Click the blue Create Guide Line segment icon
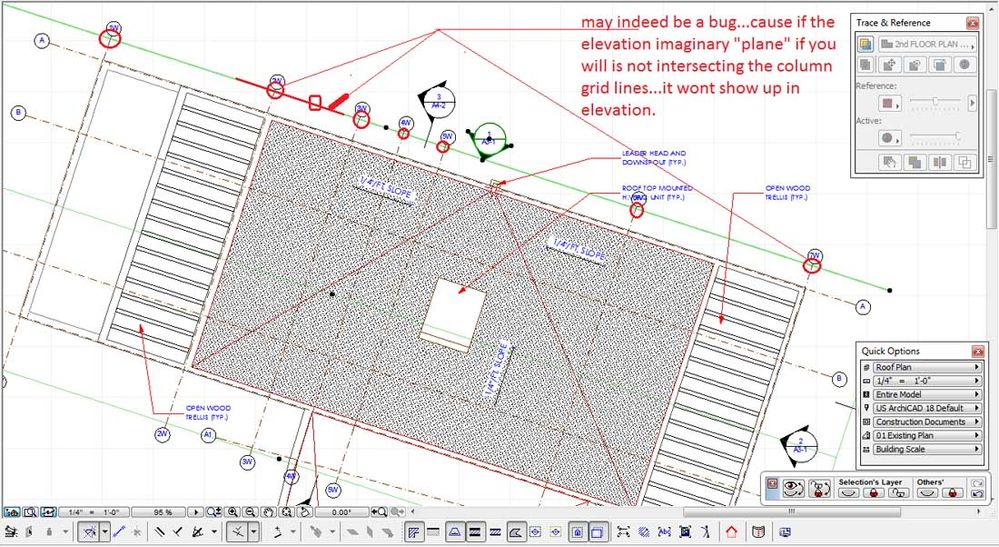999x547 pixels. point(119,532)
